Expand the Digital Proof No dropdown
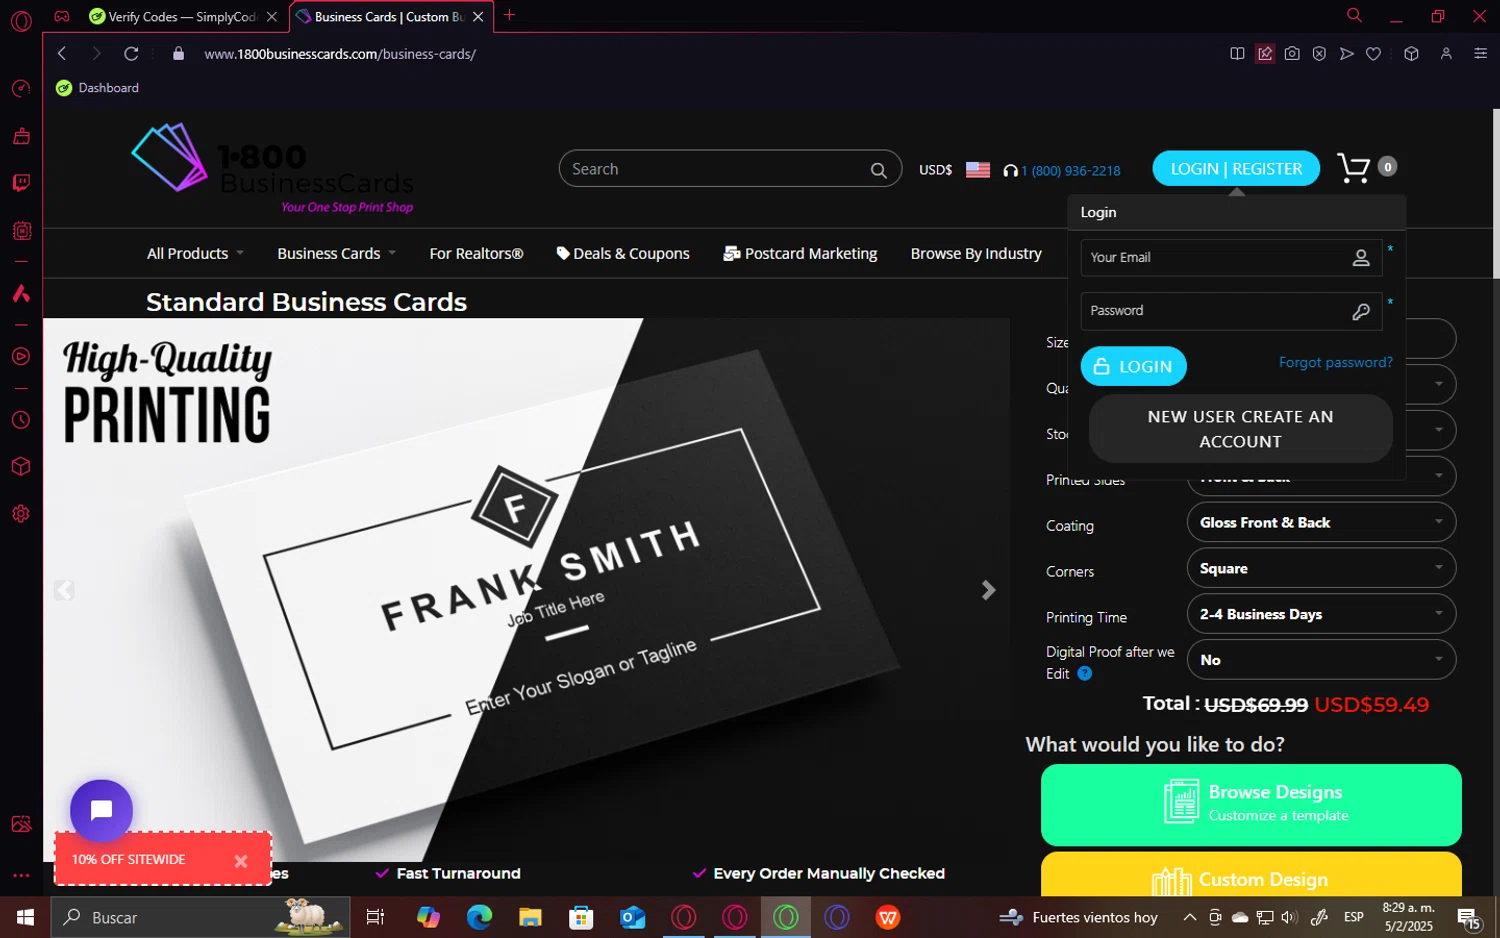Viewport: 1500px width, 938px height. (1321, 660)
